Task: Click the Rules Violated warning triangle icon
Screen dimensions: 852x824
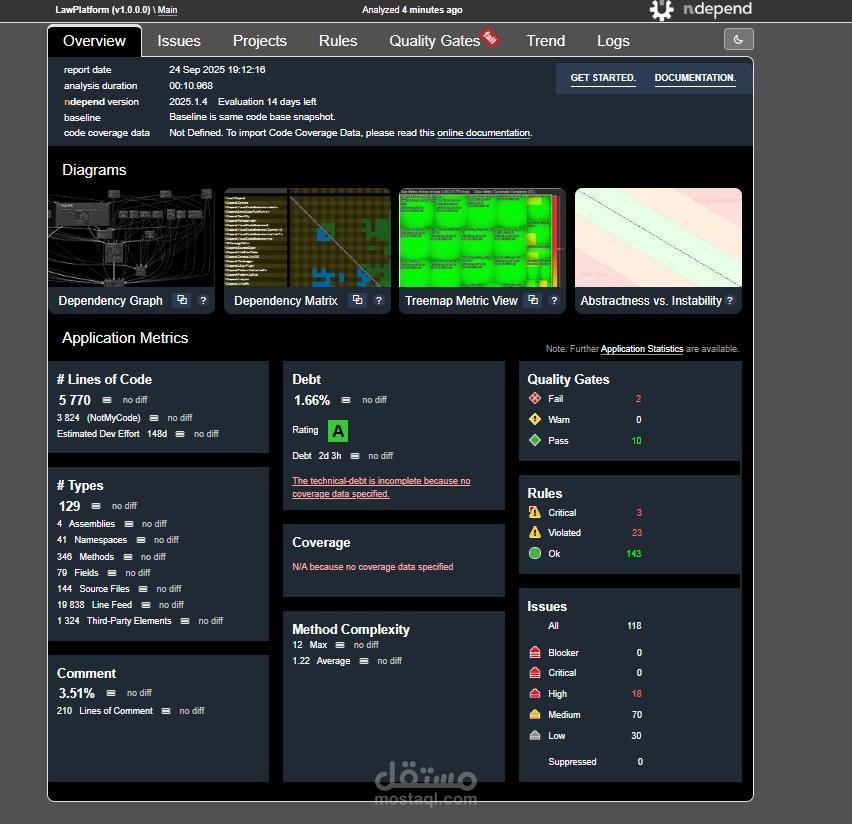Action: click(535, 532)
